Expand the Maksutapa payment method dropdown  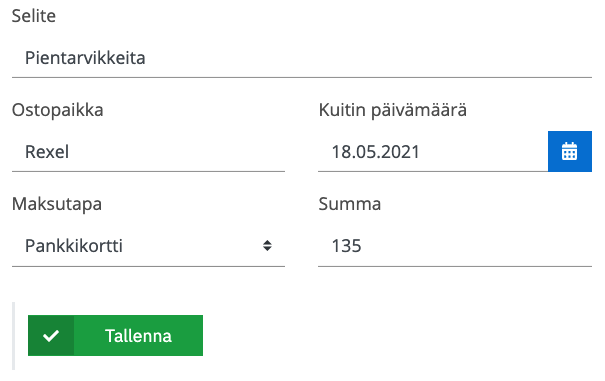[x=148, y=246]
